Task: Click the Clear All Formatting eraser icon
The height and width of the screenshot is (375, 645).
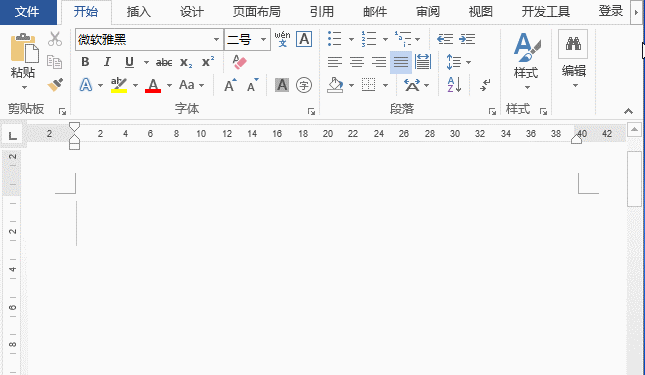Action: tap(239, 62)
